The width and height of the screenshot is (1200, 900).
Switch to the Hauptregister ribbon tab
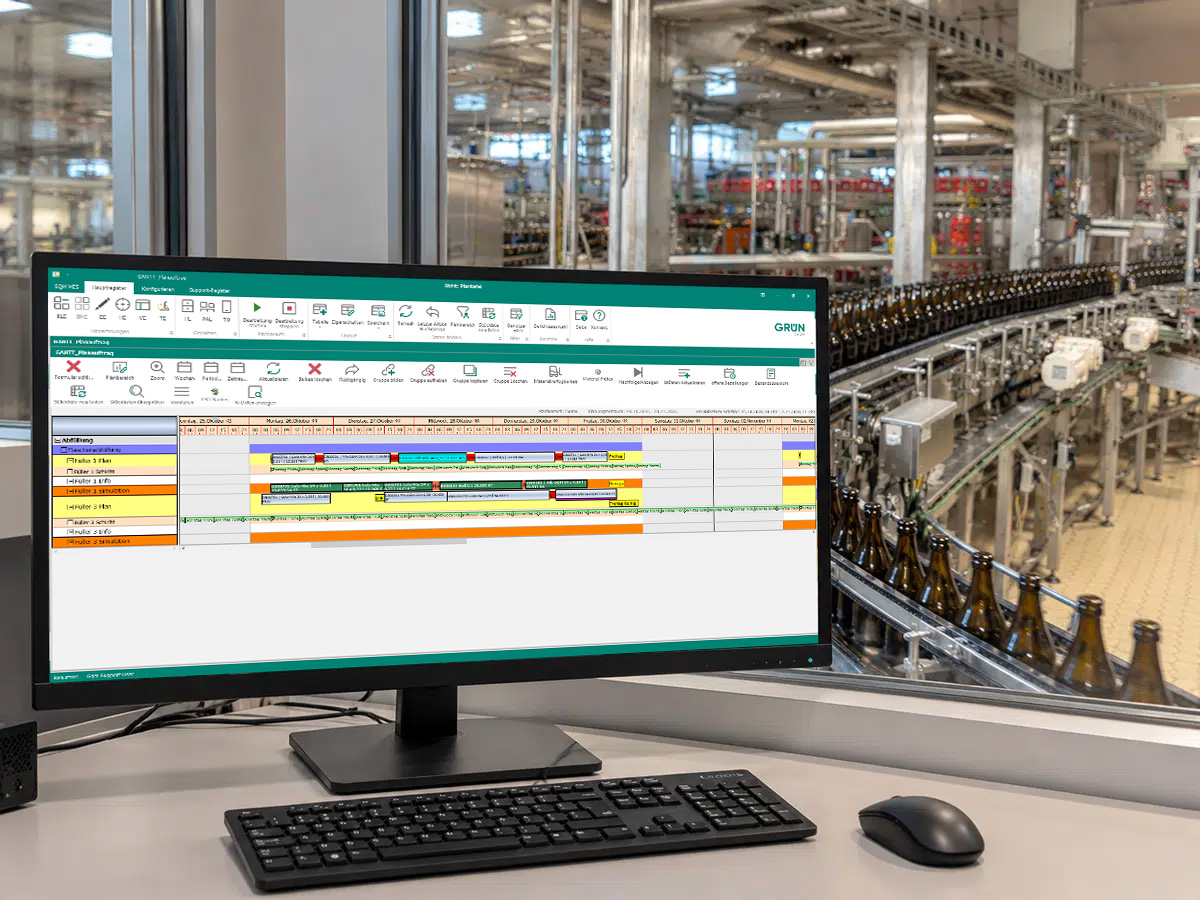[x=109, y=287]
